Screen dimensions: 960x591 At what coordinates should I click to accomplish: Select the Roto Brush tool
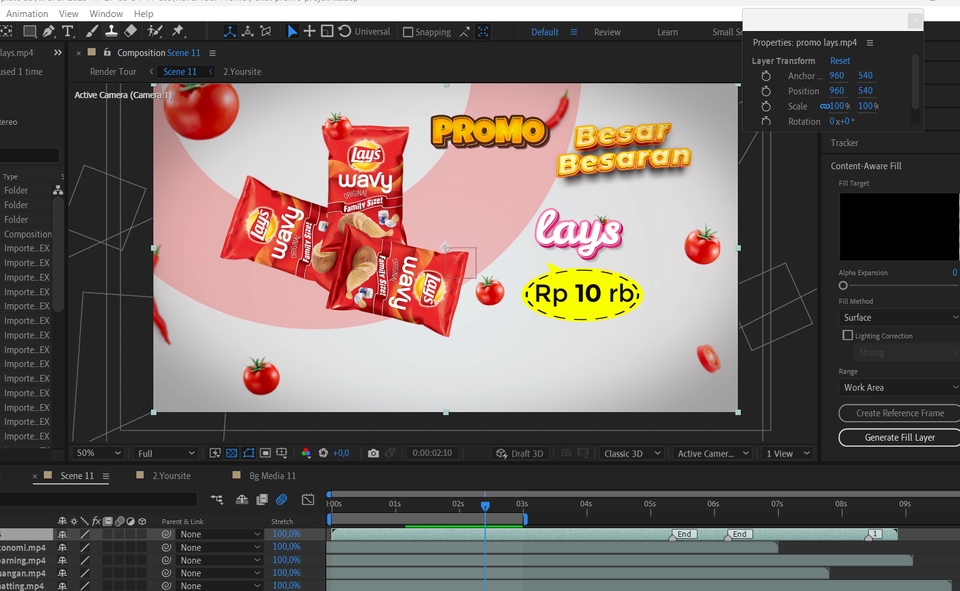click(155, 31)
